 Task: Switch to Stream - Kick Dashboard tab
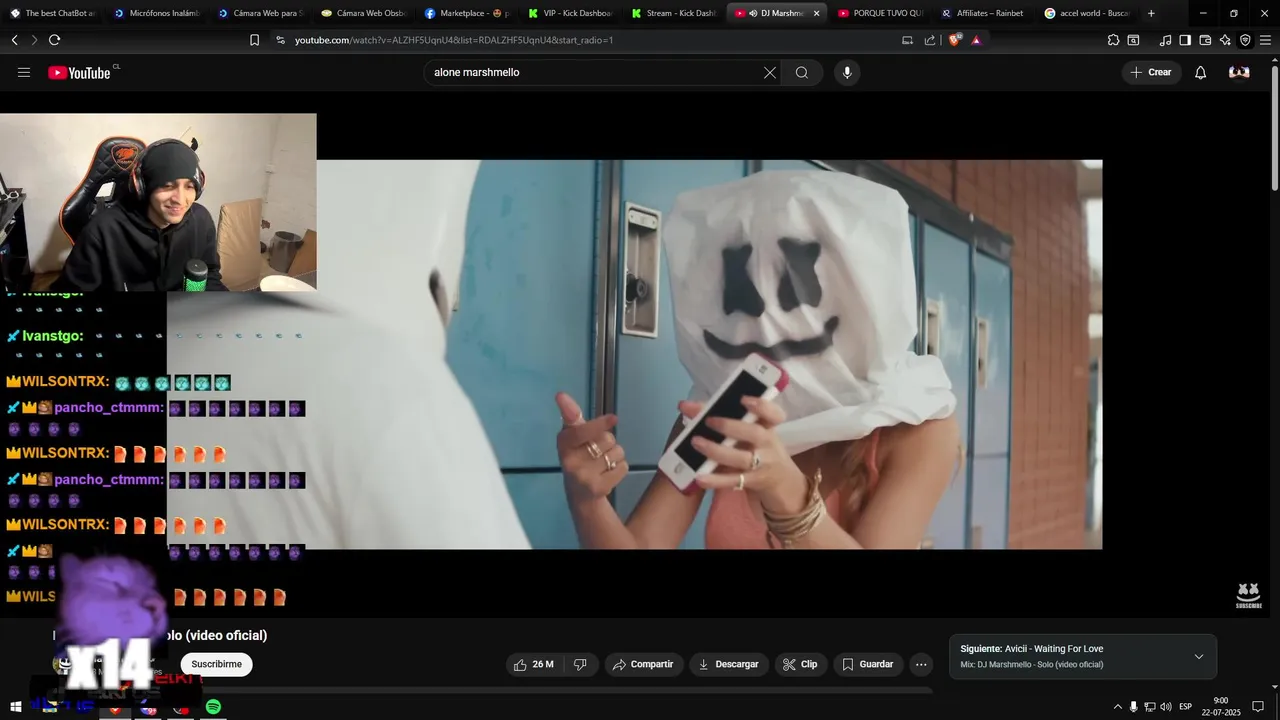(674, 13)
